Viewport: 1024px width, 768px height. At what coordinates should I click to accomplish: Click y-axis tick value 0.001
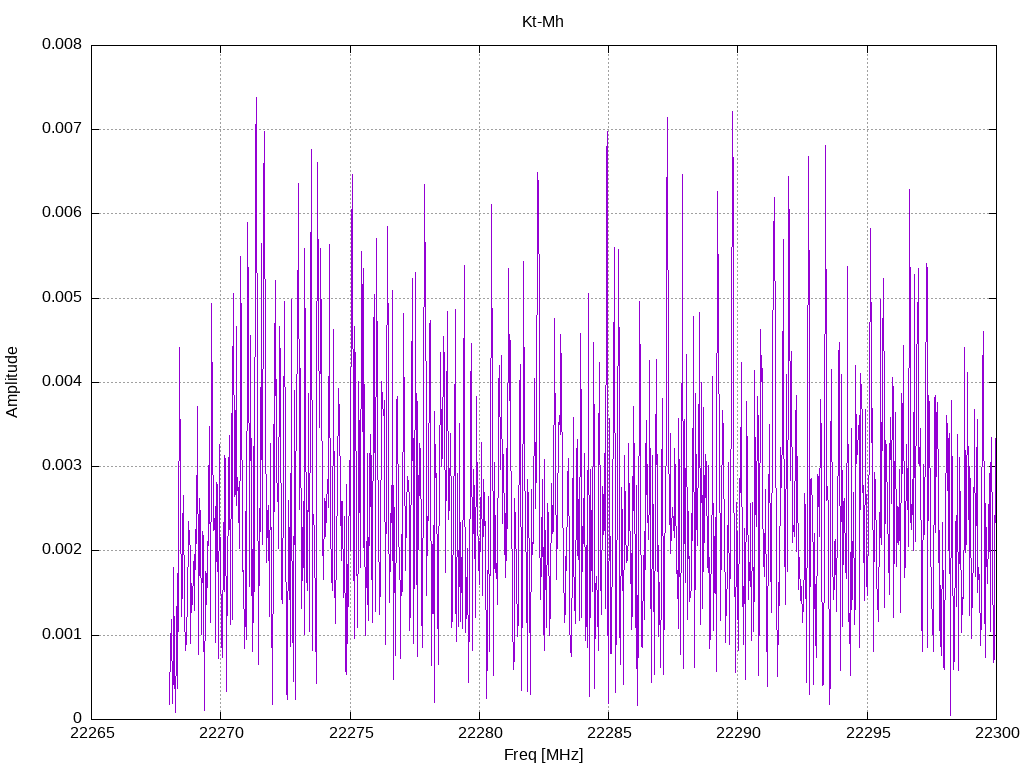(x=62, y=634)
